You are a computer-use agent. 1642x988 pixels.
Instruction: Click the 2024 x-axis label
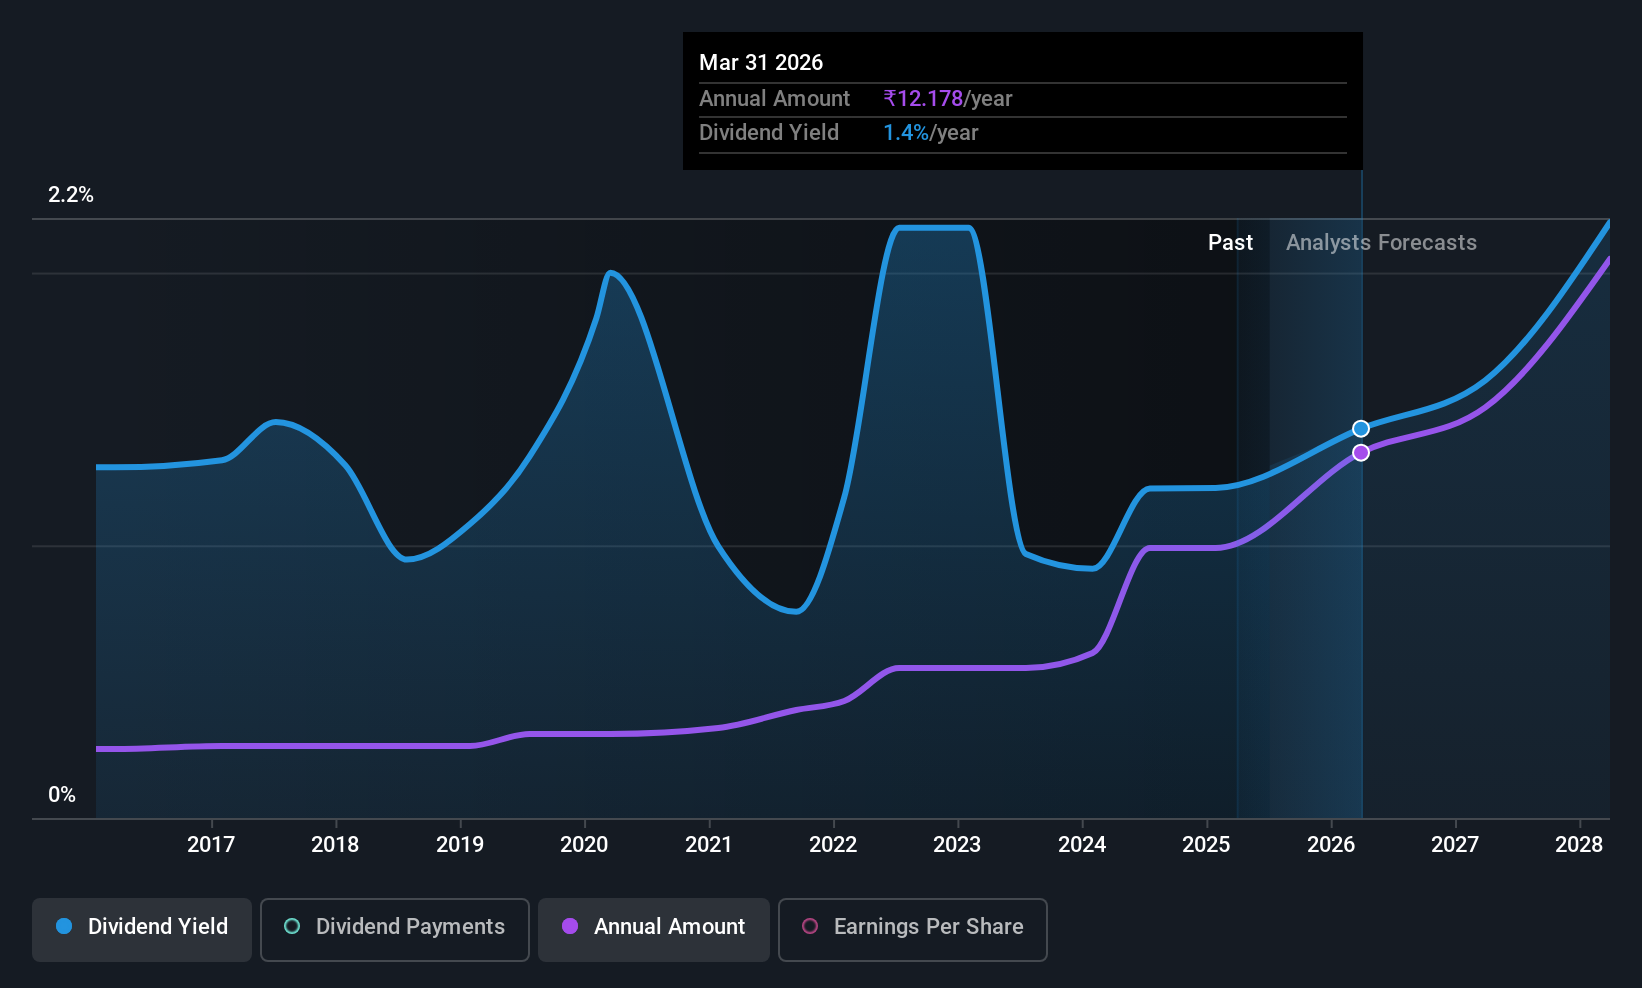click(x=1082, y=845)
